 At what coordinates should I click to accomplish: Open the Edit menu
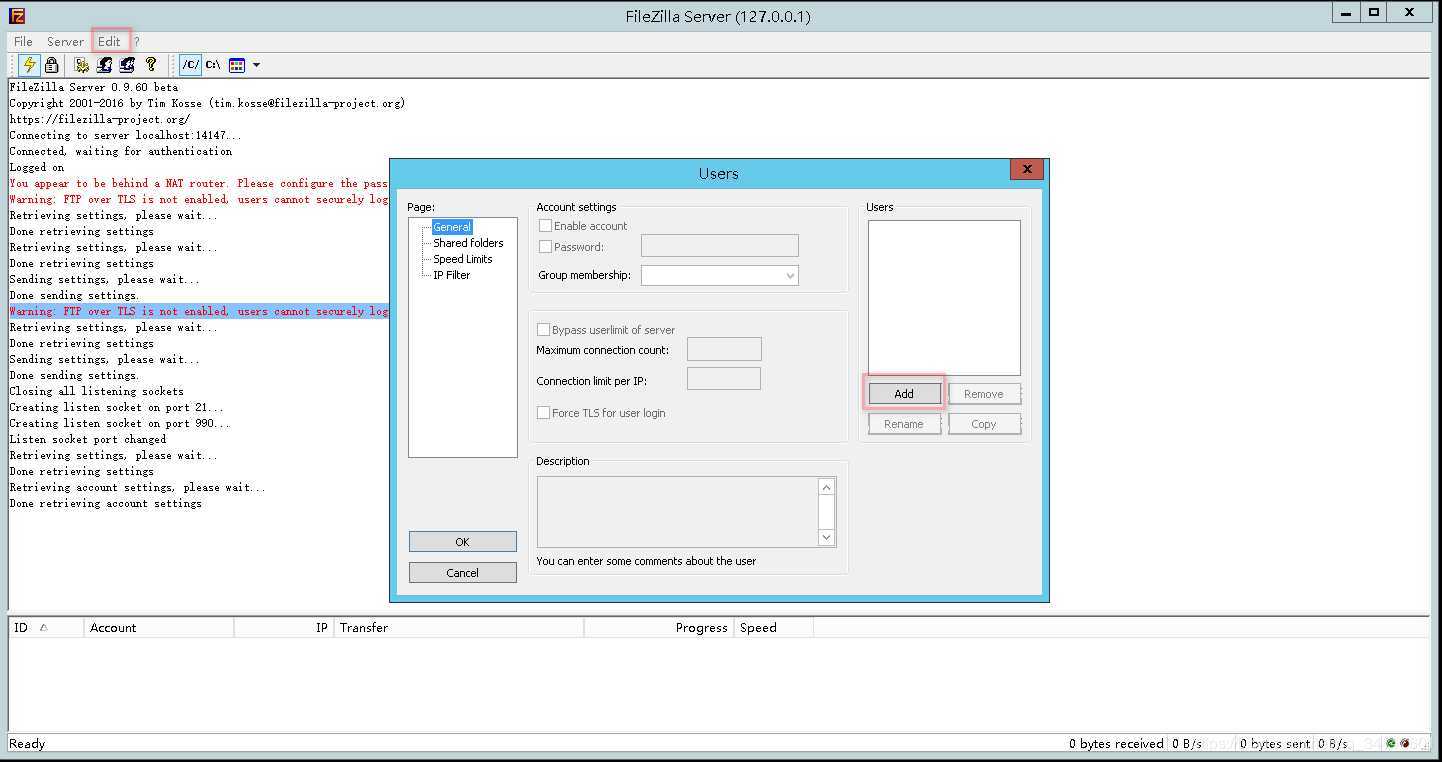[x=109, y=41]
